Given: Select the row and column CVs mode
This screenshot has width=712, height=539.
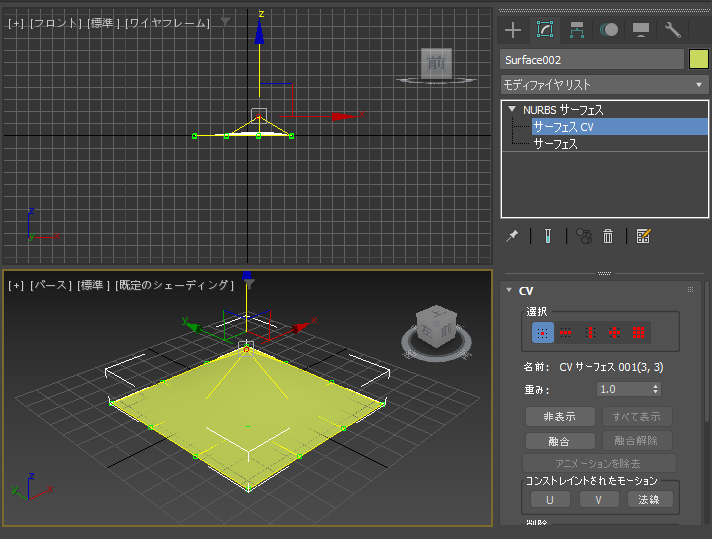Looking at the screenshot, I should point(614,332).
